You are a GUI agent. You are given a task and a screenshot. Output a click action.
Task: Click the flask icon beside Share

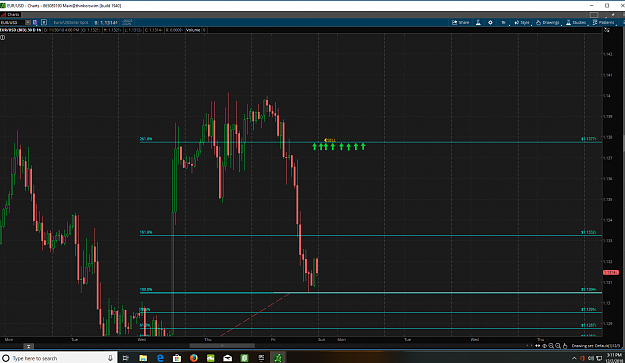(478, 23)
